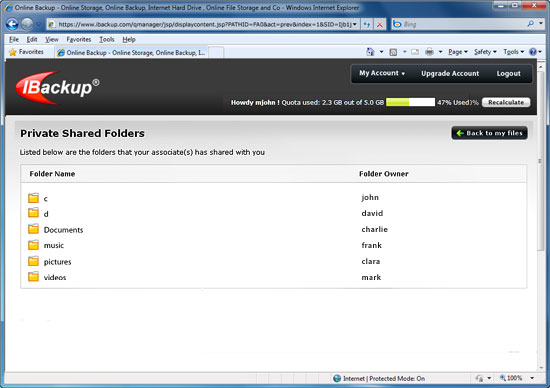Click the URL address field
Image resolution: width=550 pixels, height=388 pixels.
203,24
